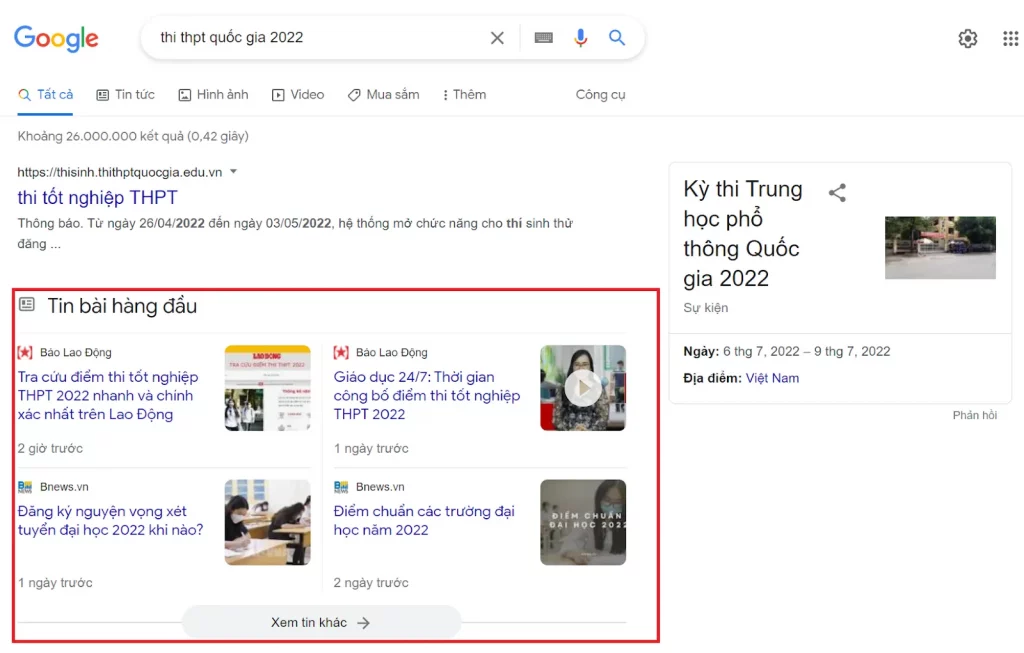Screen dimensions: 1024x653
Task: Switch to the Hình ảnh tab
Action: (x=213, y=95)
